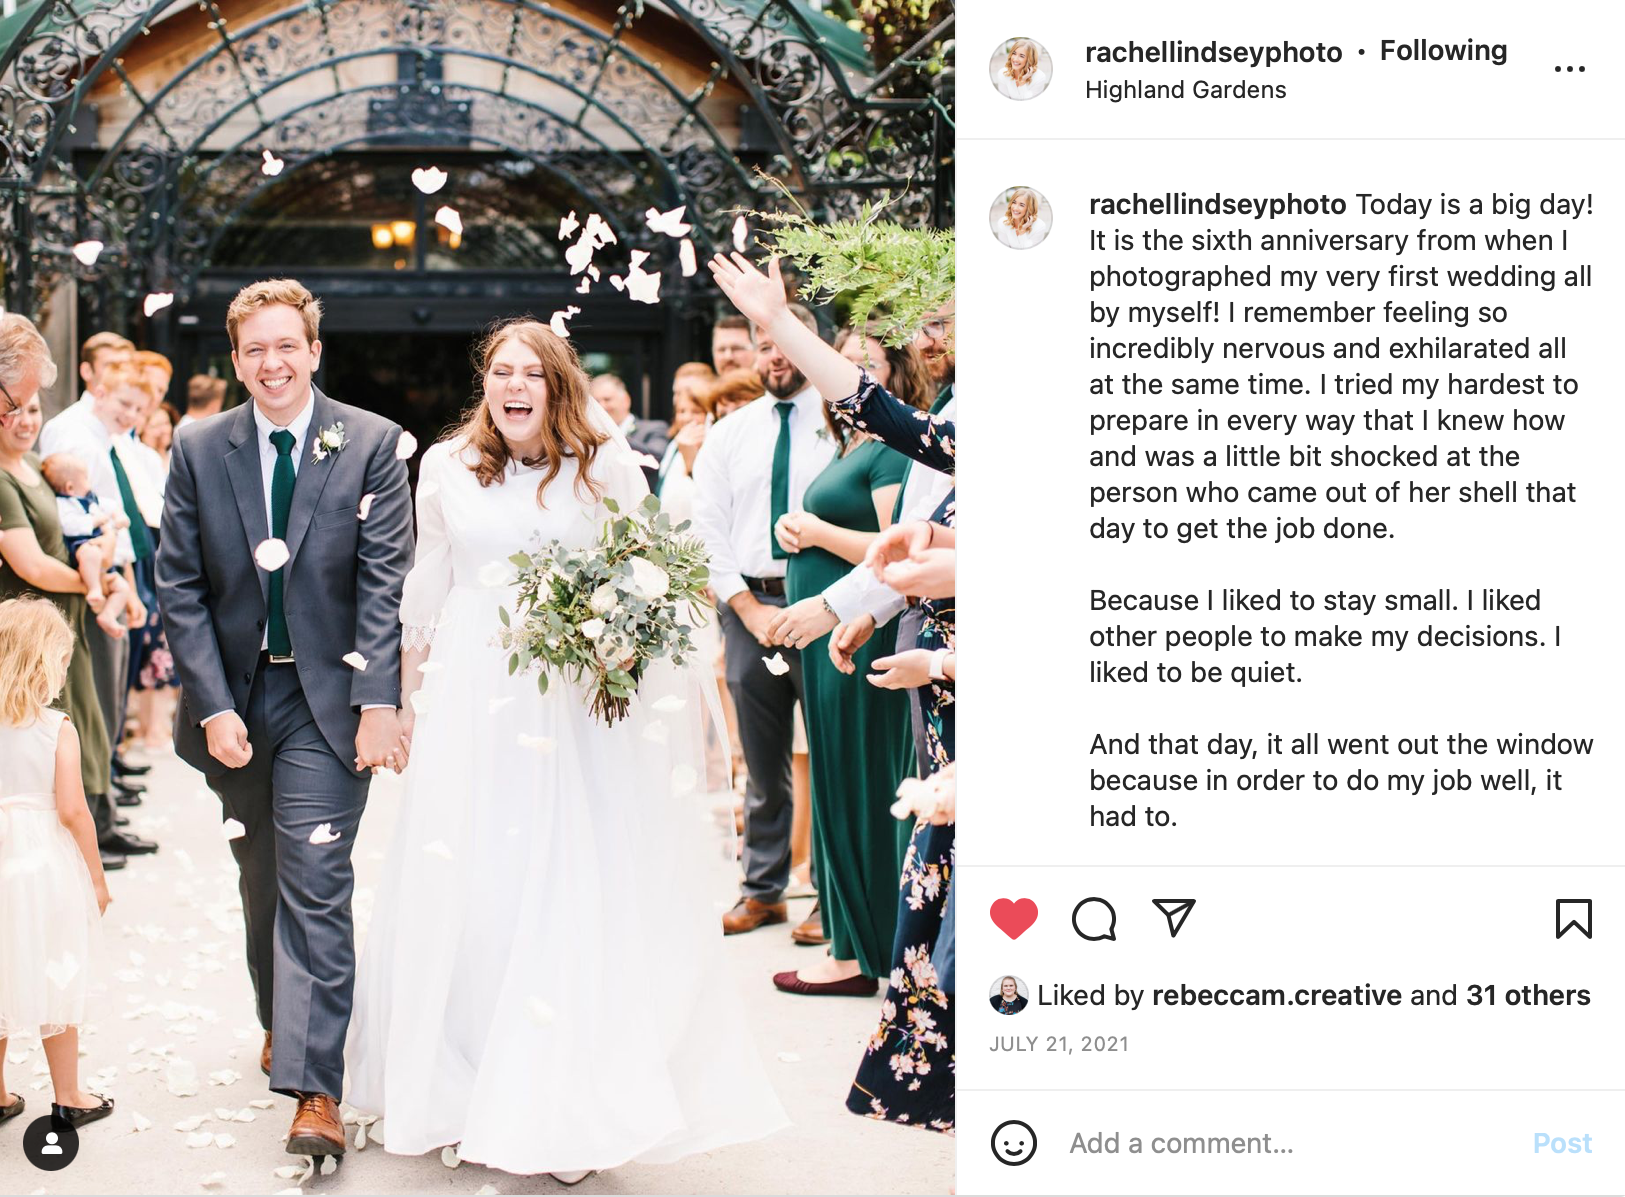Unlike the post with the red heart

pyautogui.click(x=1013, y=919)
